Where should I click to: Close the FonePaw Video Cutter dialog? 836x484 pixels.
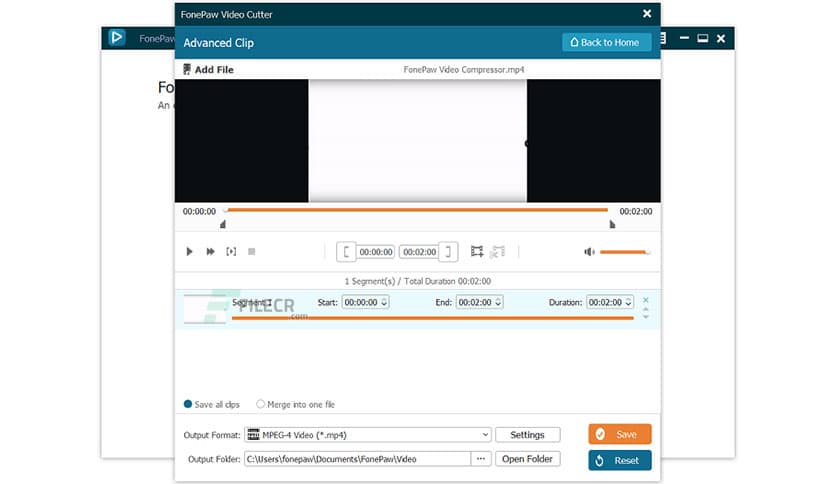click(x=647, y=14)
